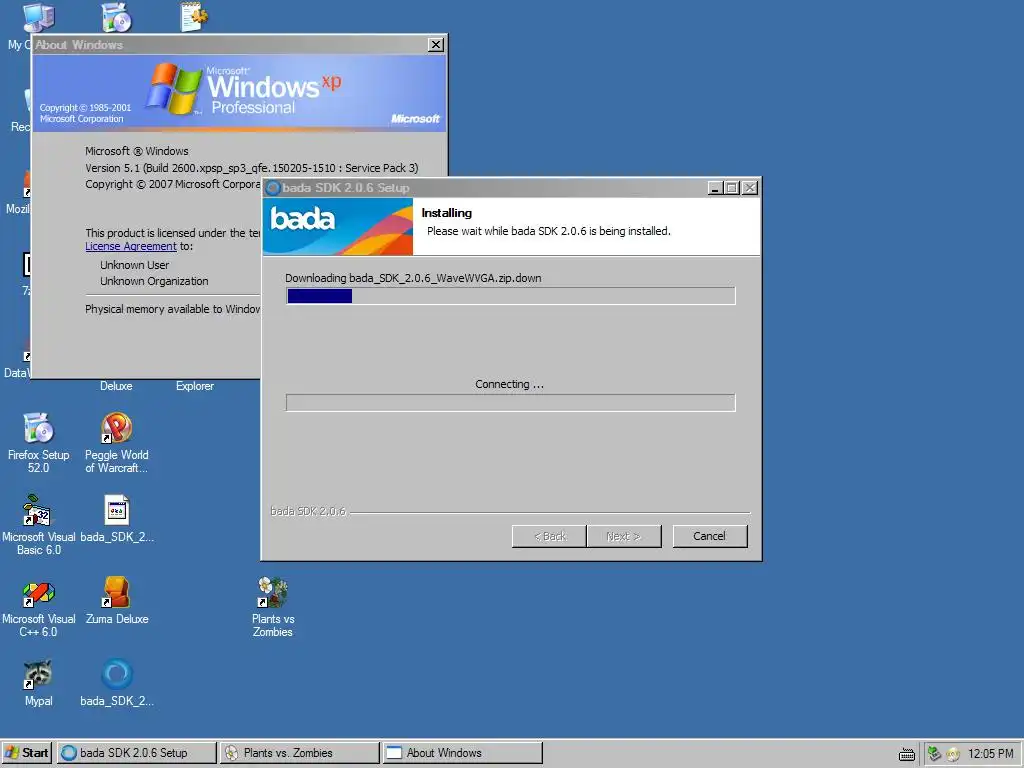This screenshot has height=768, width=1024.
Task: Select the Plants vs Zombies desktop icon
Action: point(273,607)
